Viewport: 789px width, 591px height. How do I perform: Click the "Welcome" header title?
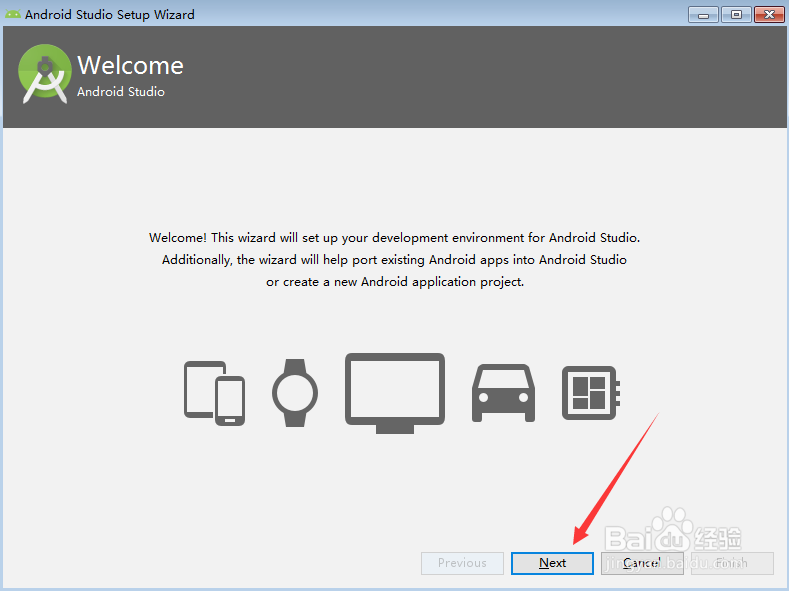click(130, 65)
